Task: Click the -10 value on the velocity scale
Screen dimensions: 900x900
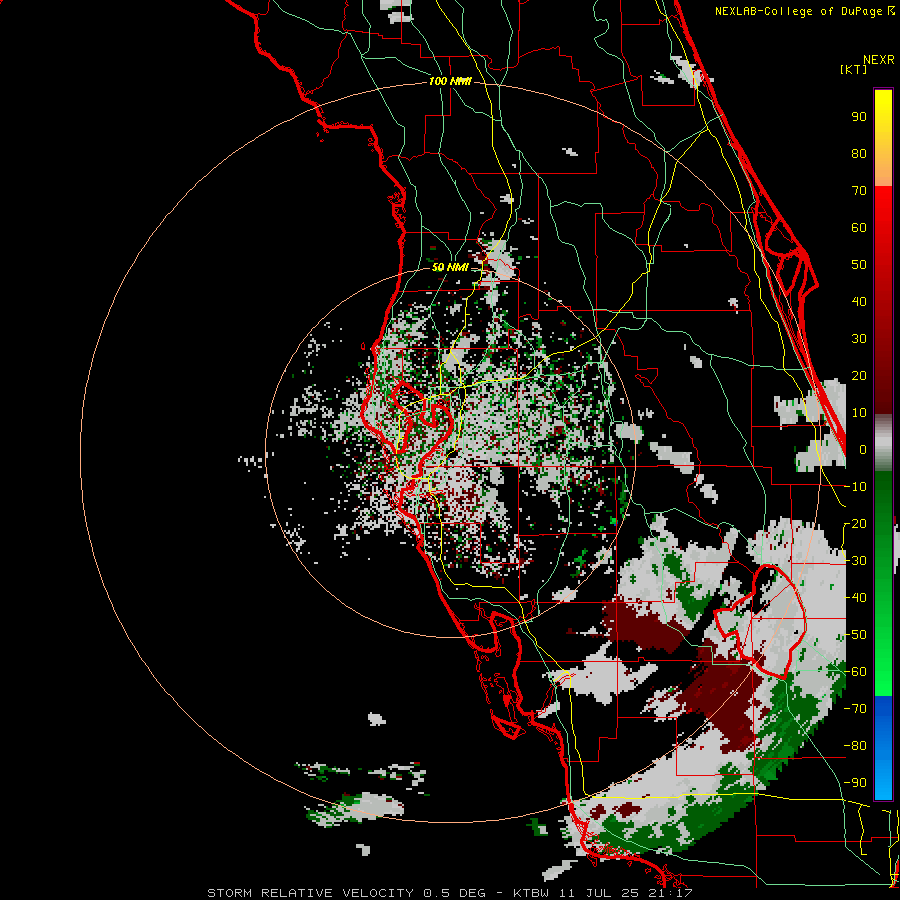Action: 855,487
